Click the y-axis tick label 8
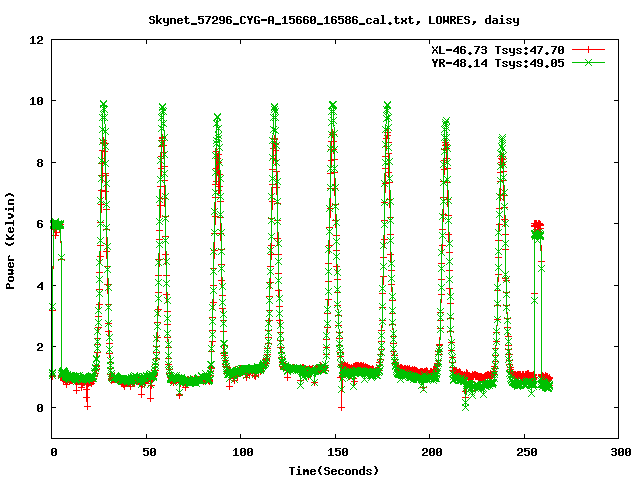The height and width of the screenshot is (480, 640). pos(40,163)
